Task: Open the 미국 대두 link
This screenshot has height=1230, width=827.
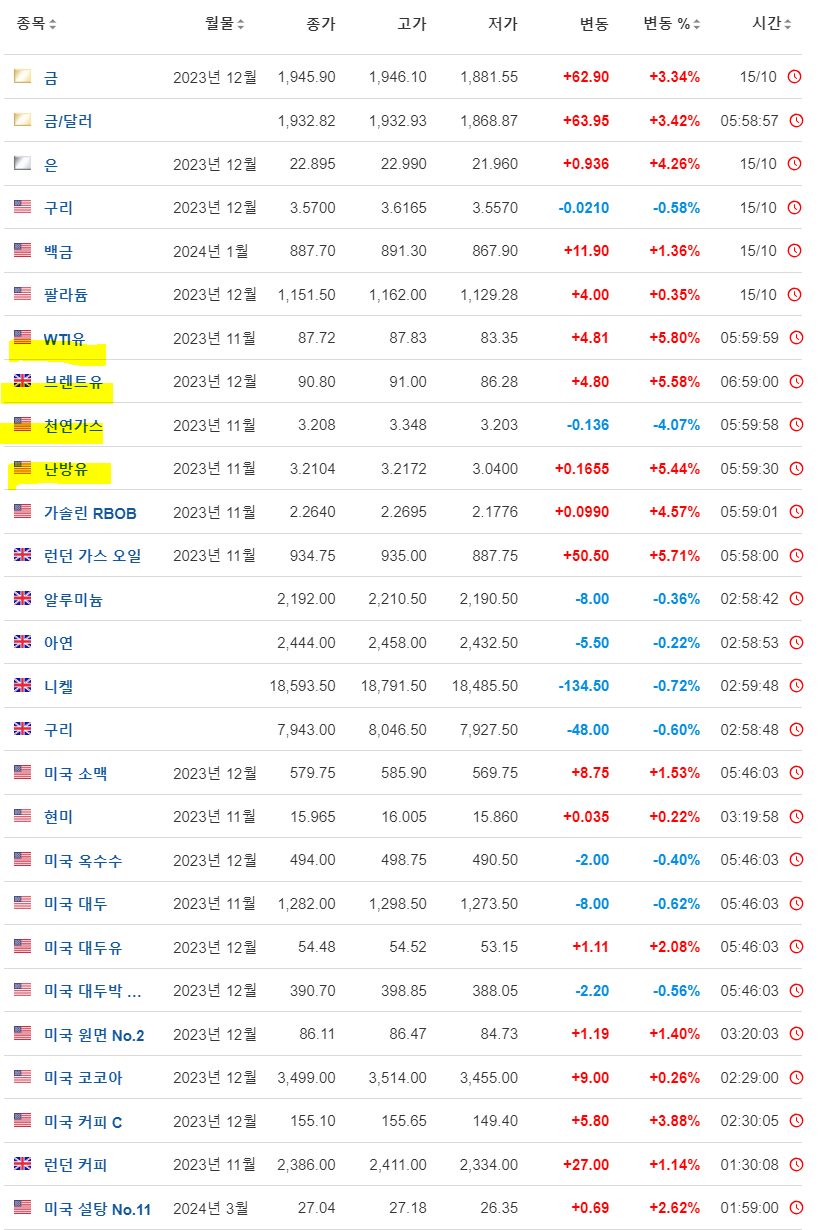Action: pos(75,904)
